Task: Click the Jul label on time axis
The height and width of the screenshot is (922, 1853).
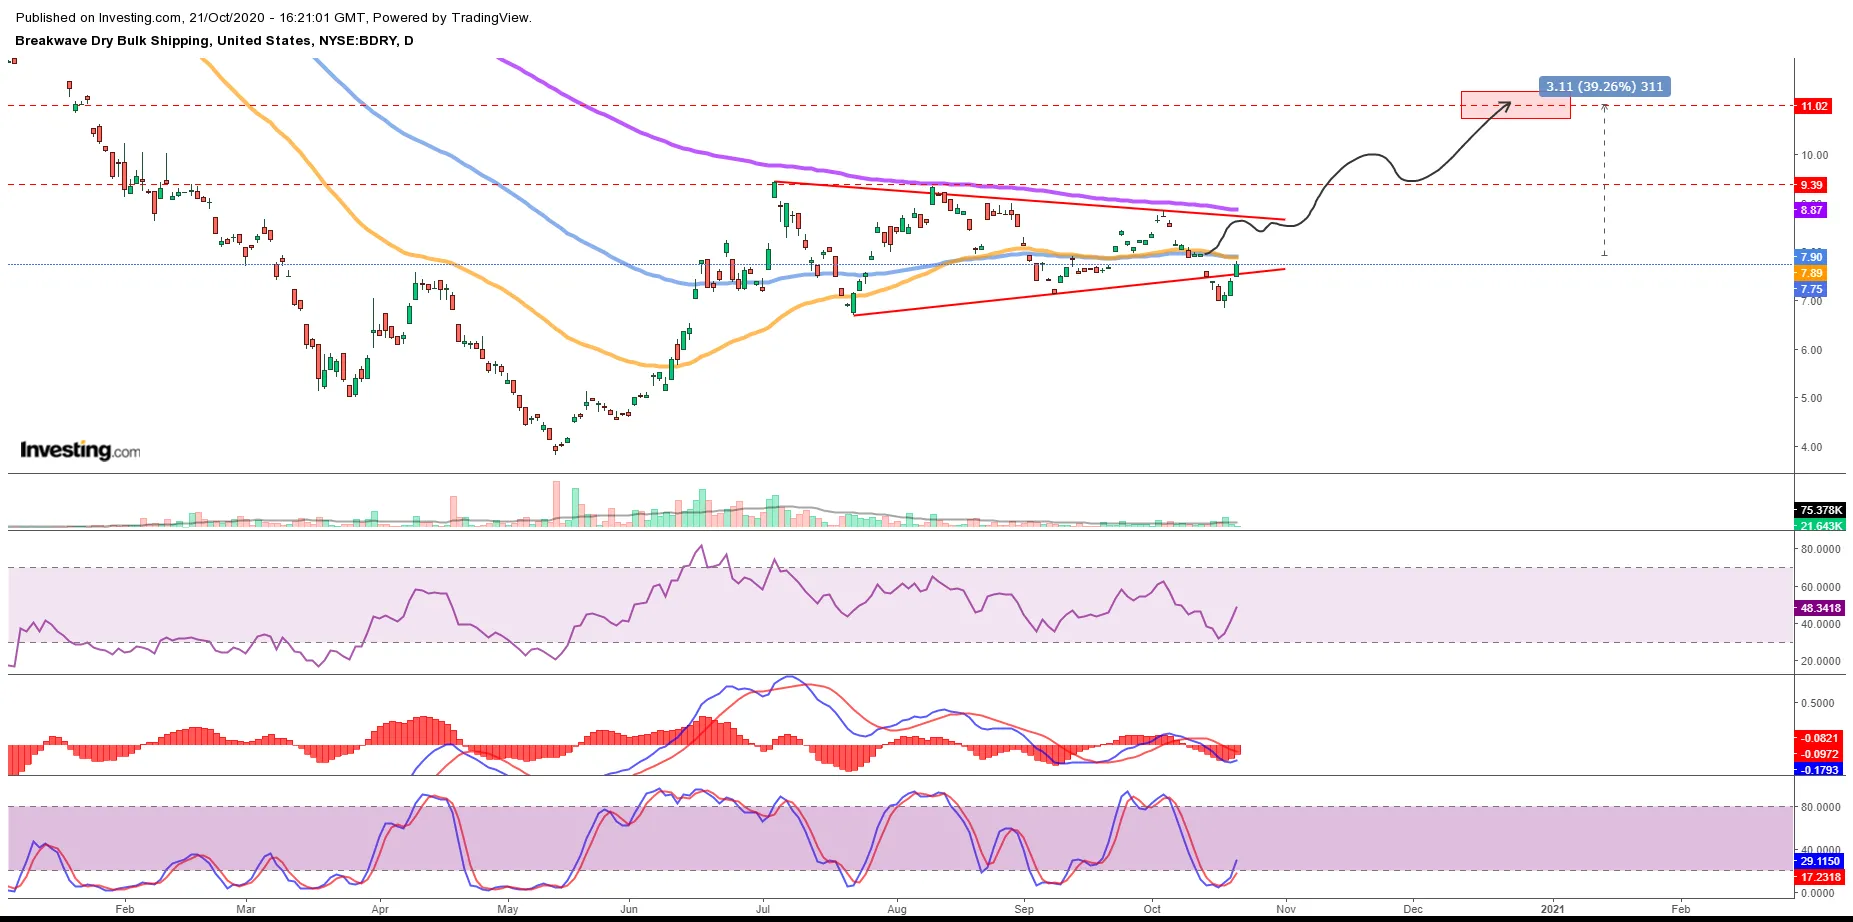Action: pos(763,909)
